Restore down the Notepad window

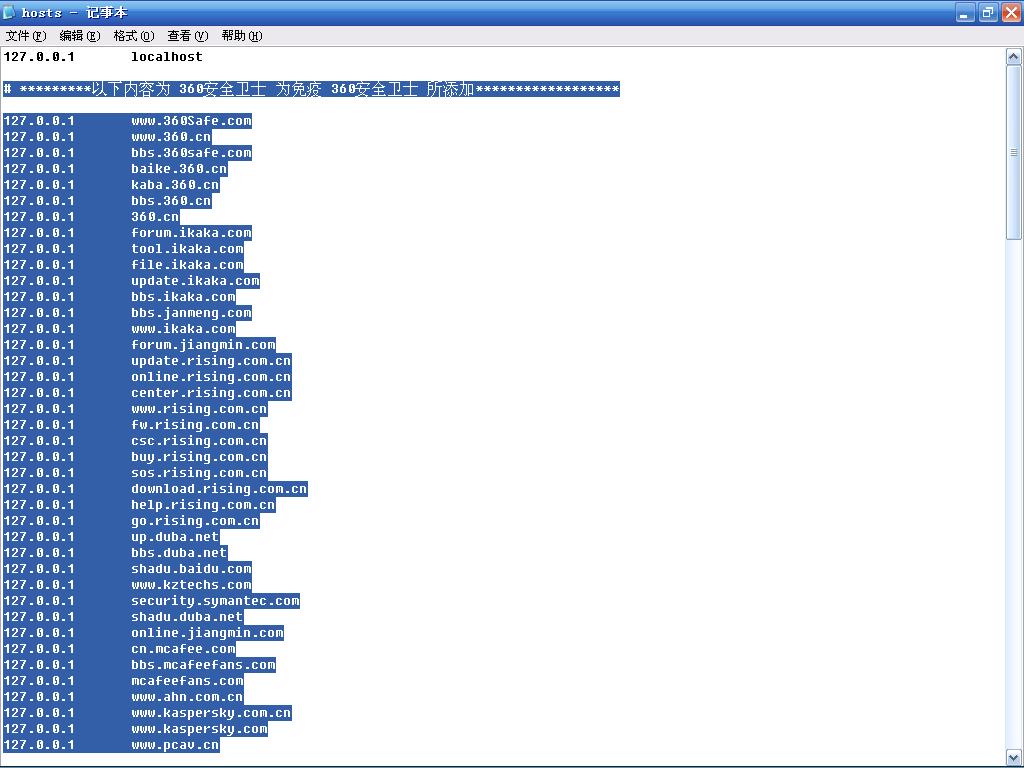tap(988, 12)
